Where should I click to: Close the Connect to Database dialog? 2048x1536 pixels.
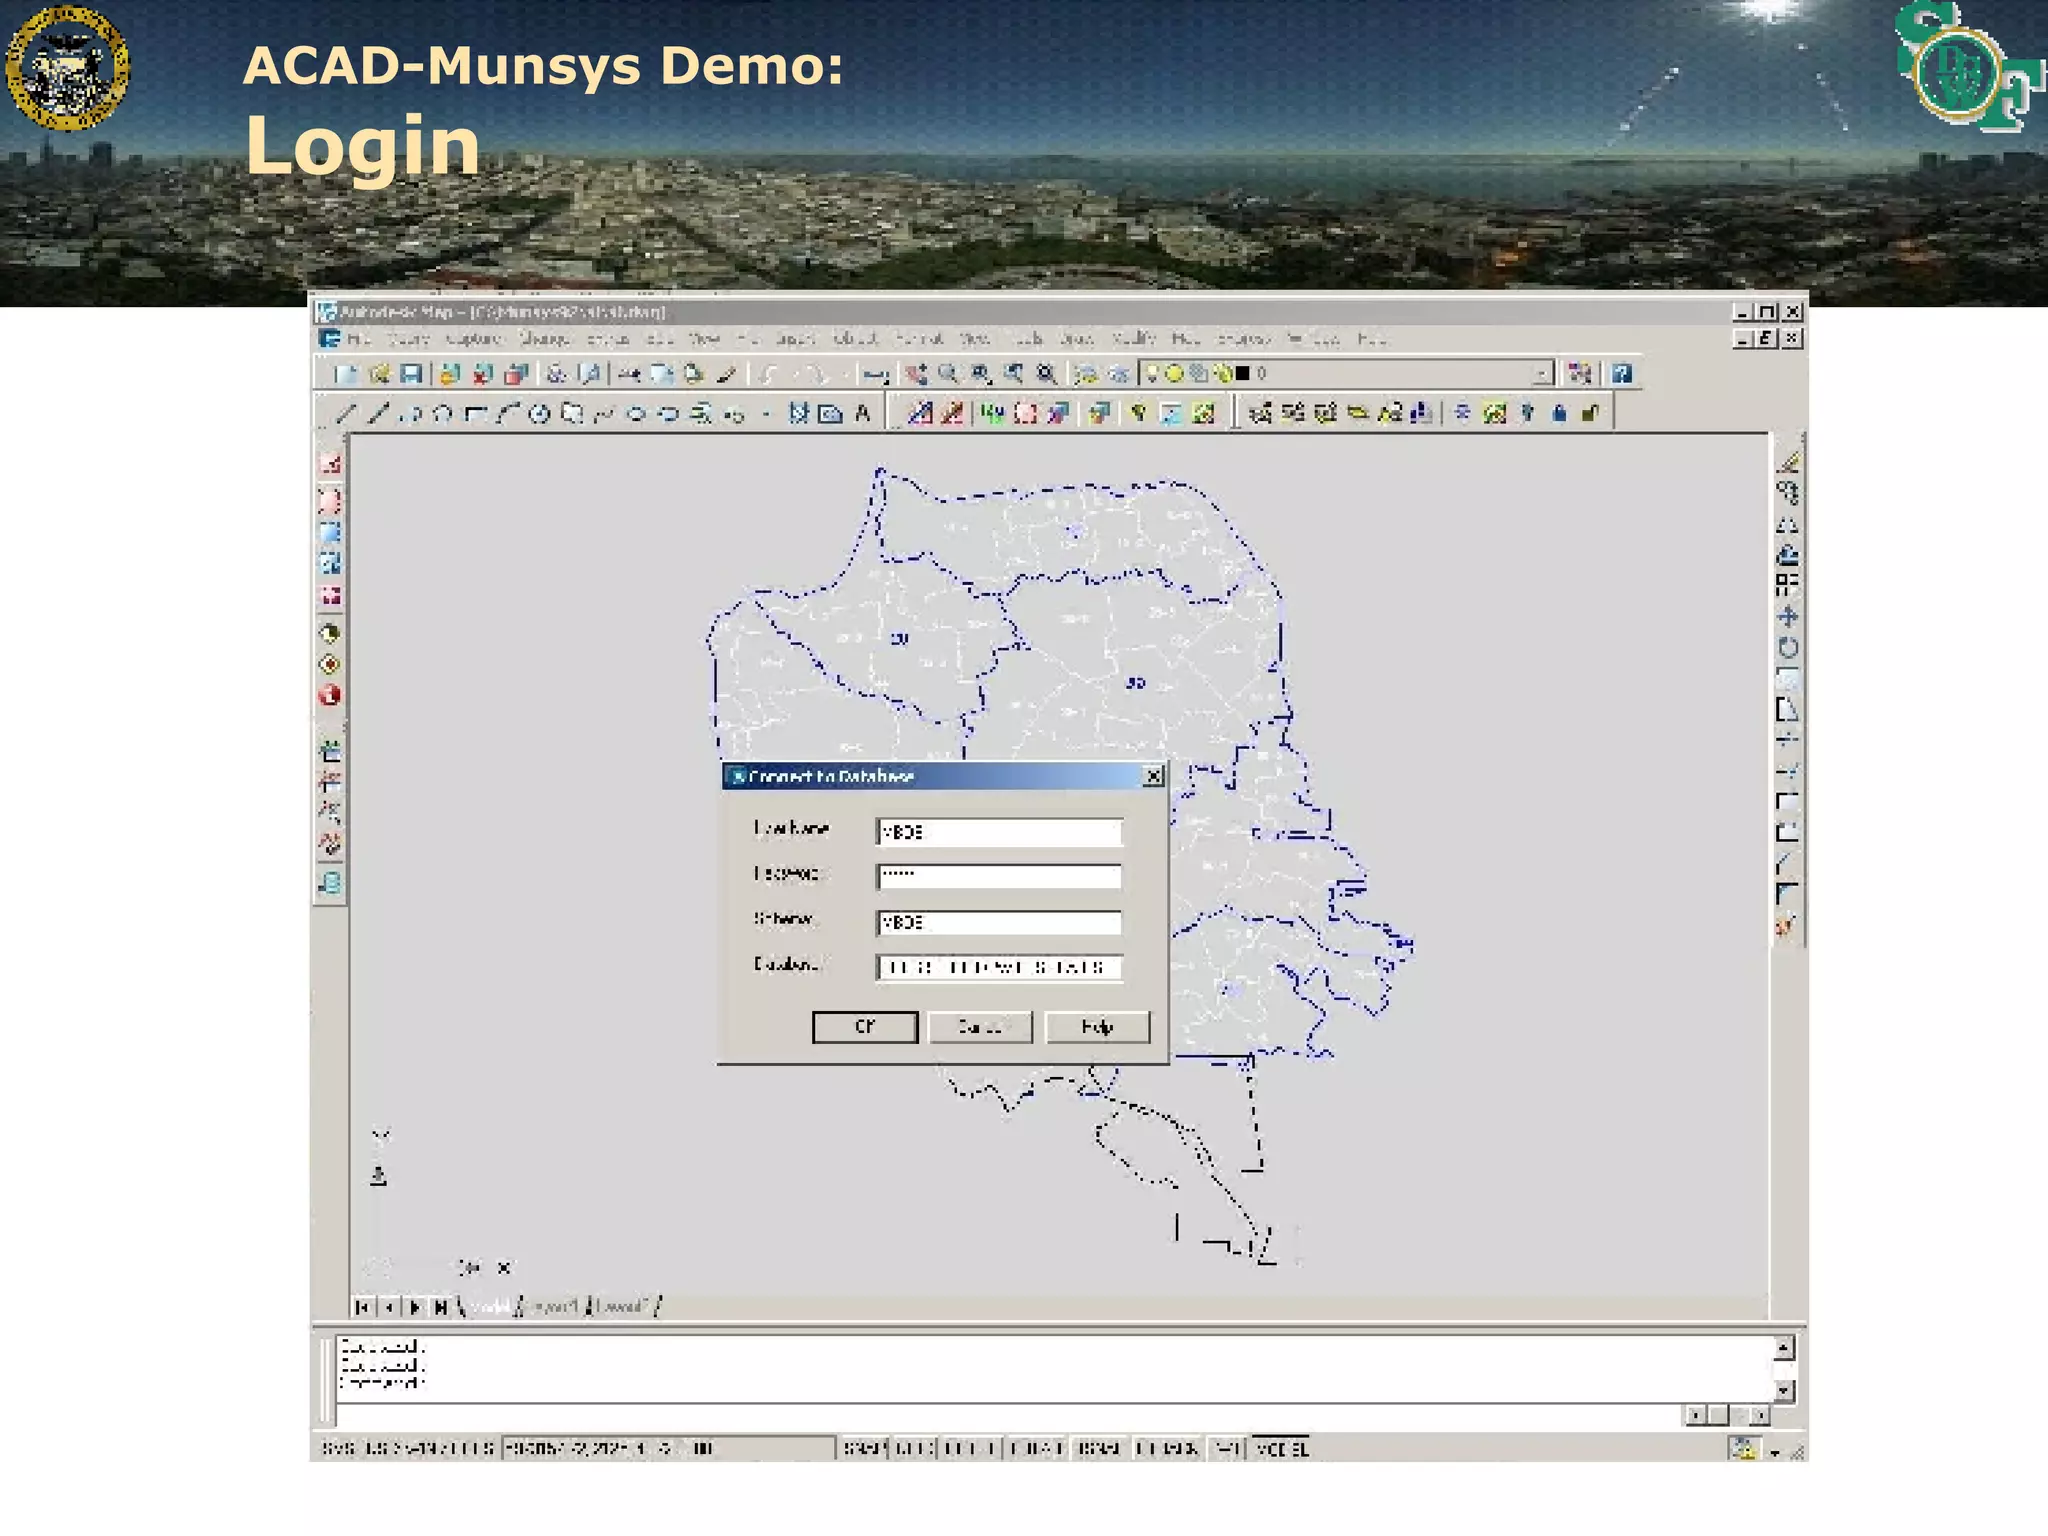coord(1153,776)
